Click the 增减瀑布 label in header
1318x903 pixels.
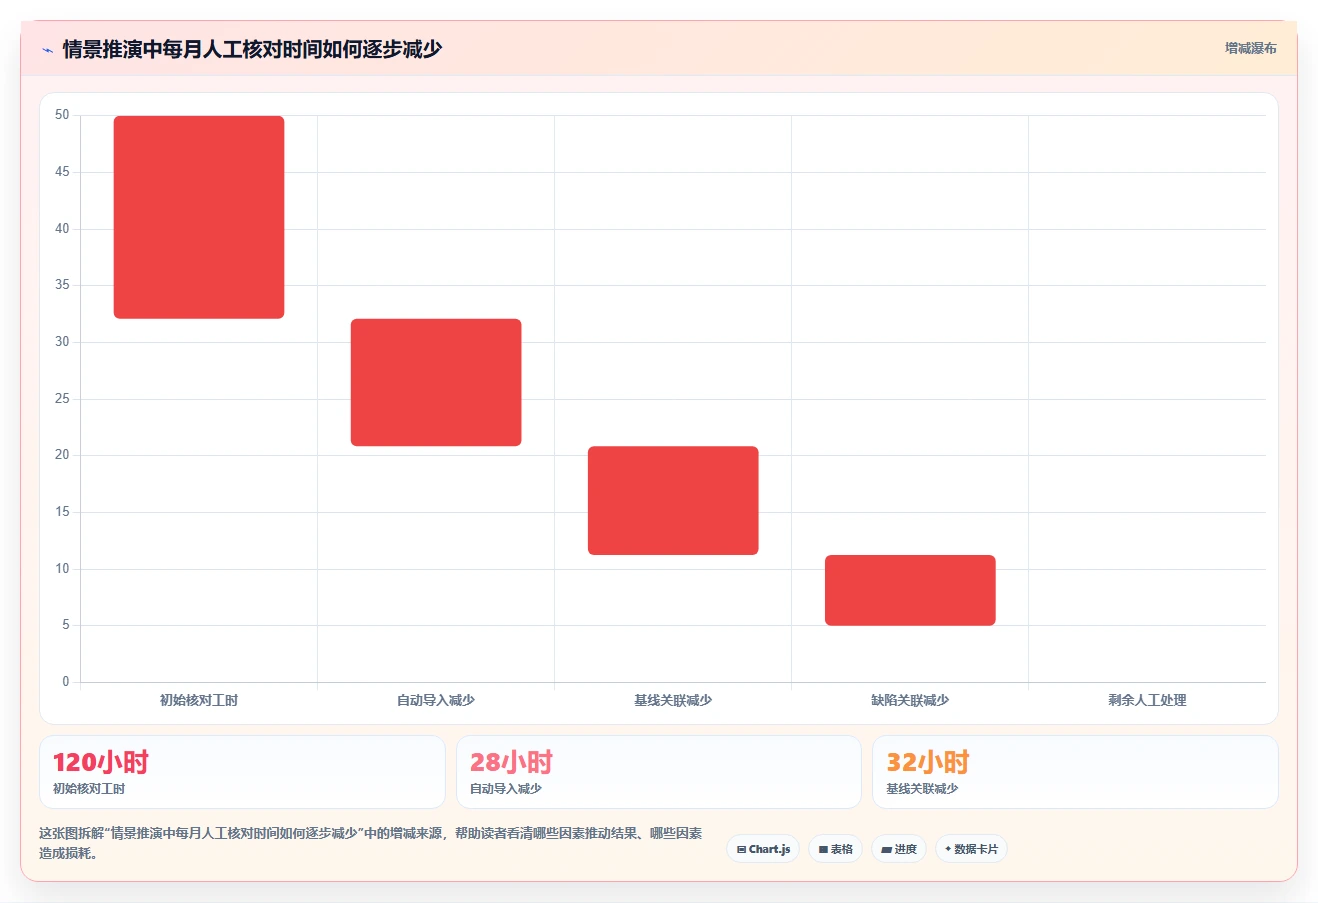1250,48
